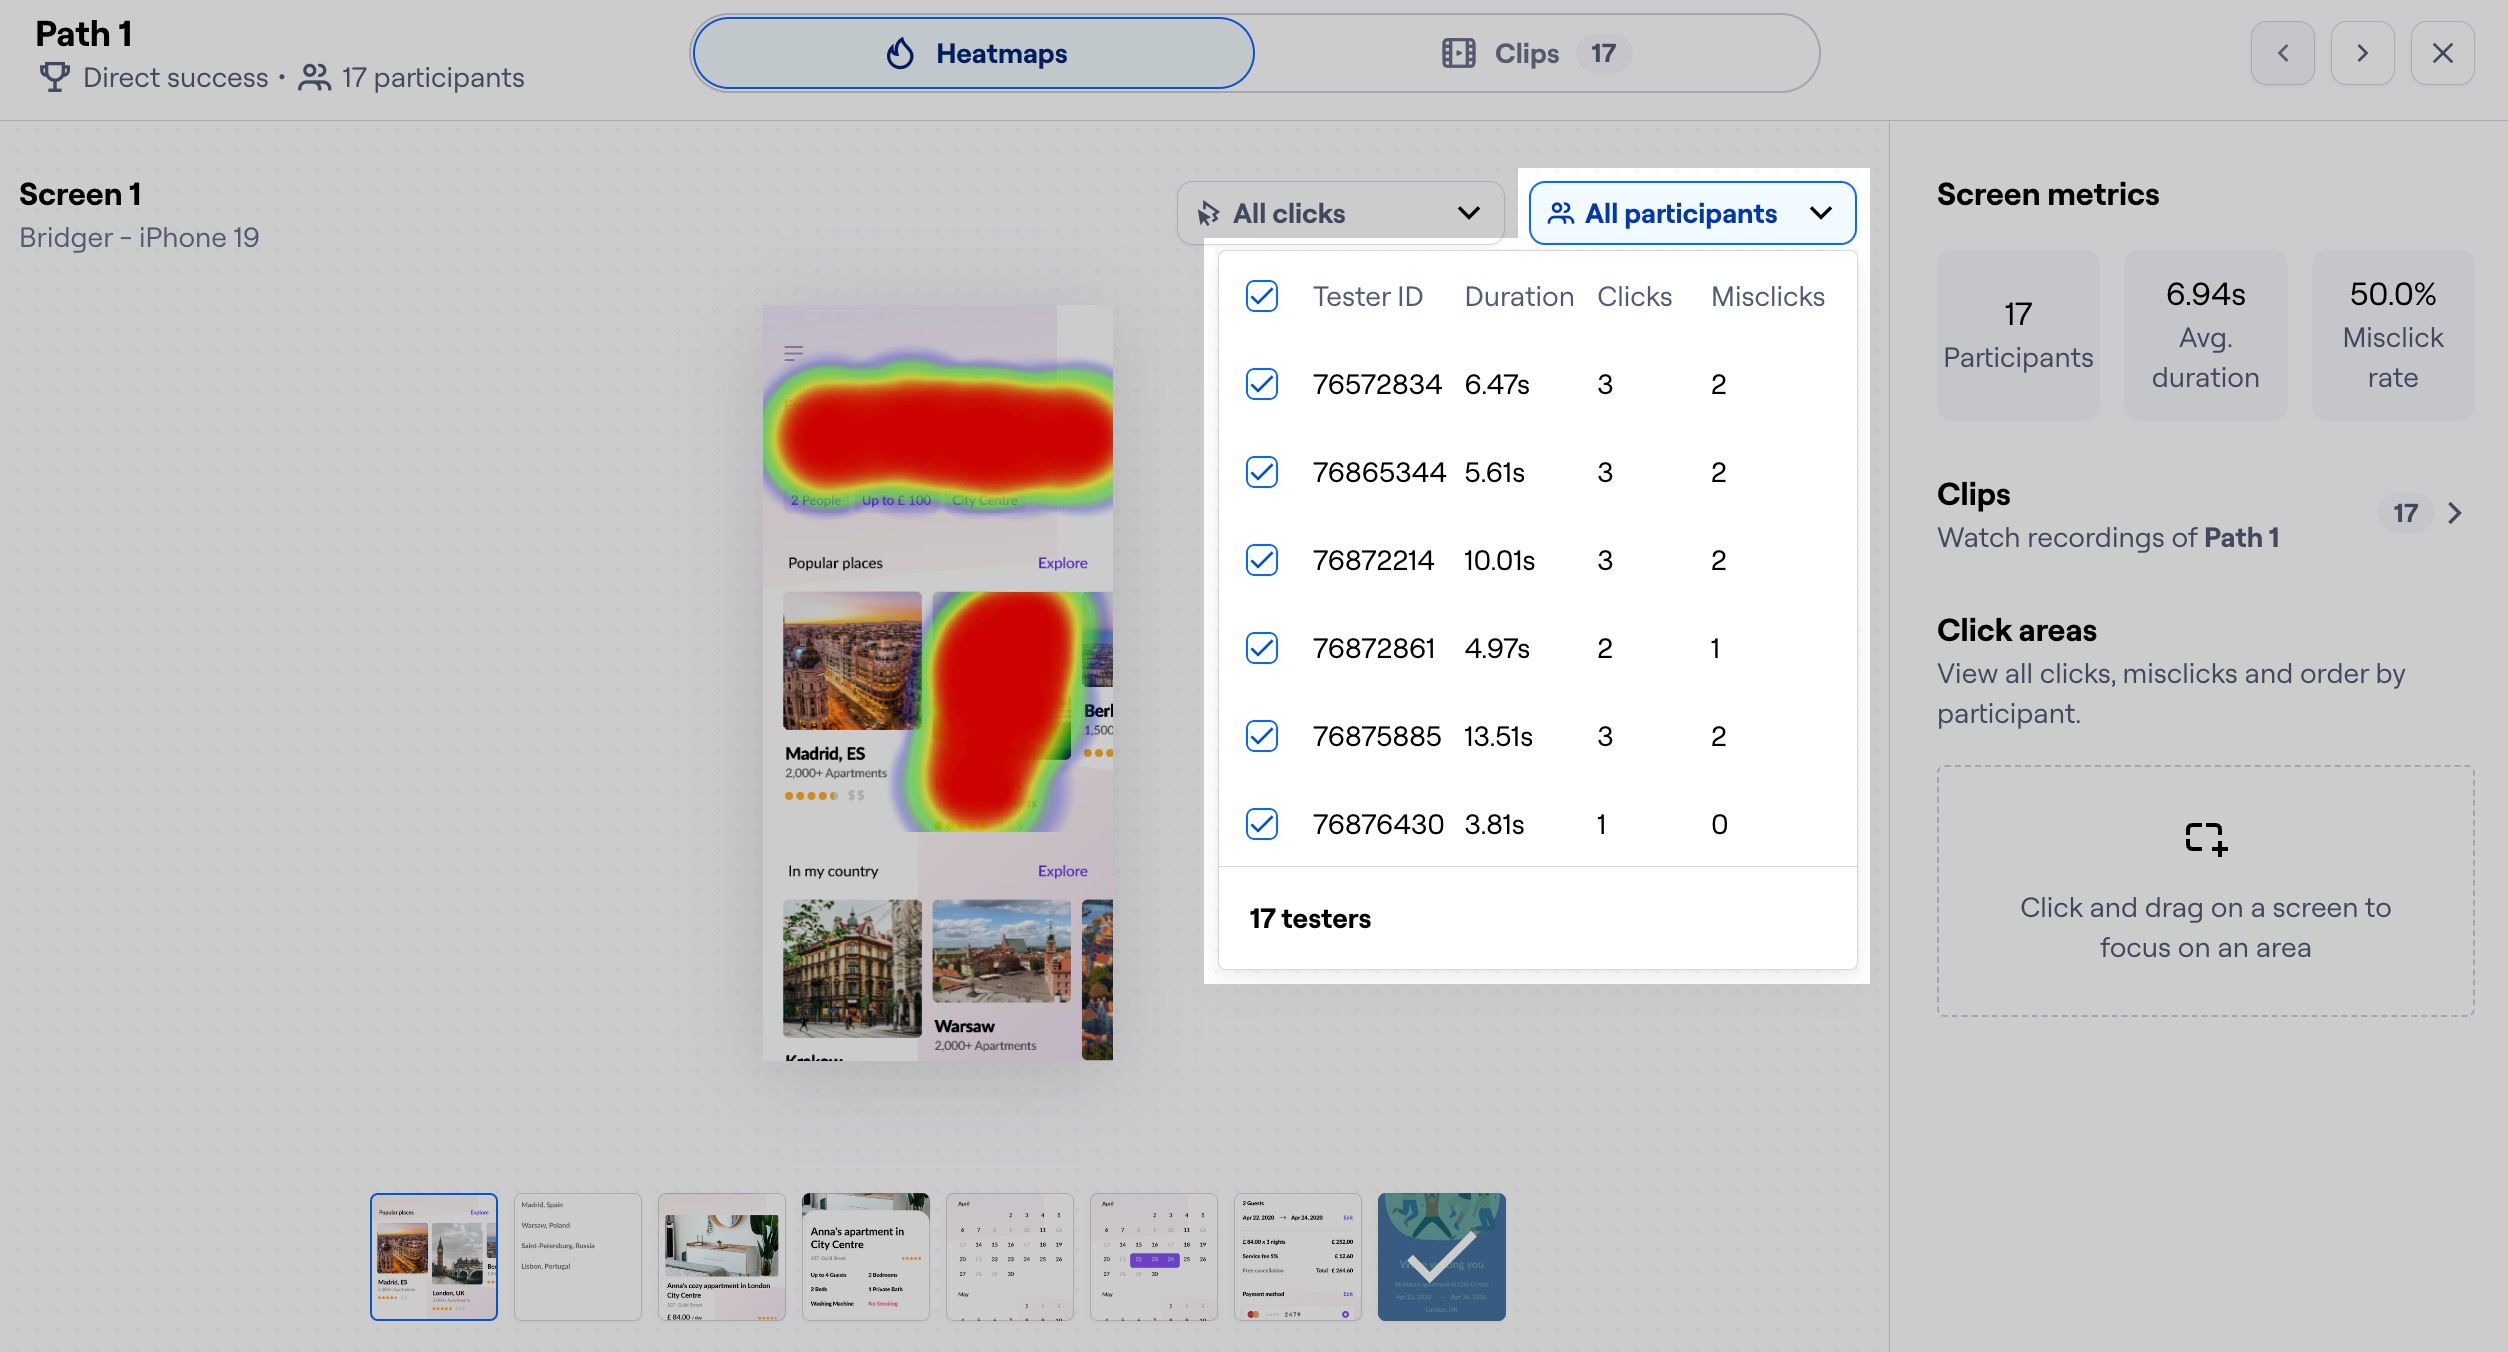
Task: Click the duration 10.01s cell
Action: pos(1499,560)
